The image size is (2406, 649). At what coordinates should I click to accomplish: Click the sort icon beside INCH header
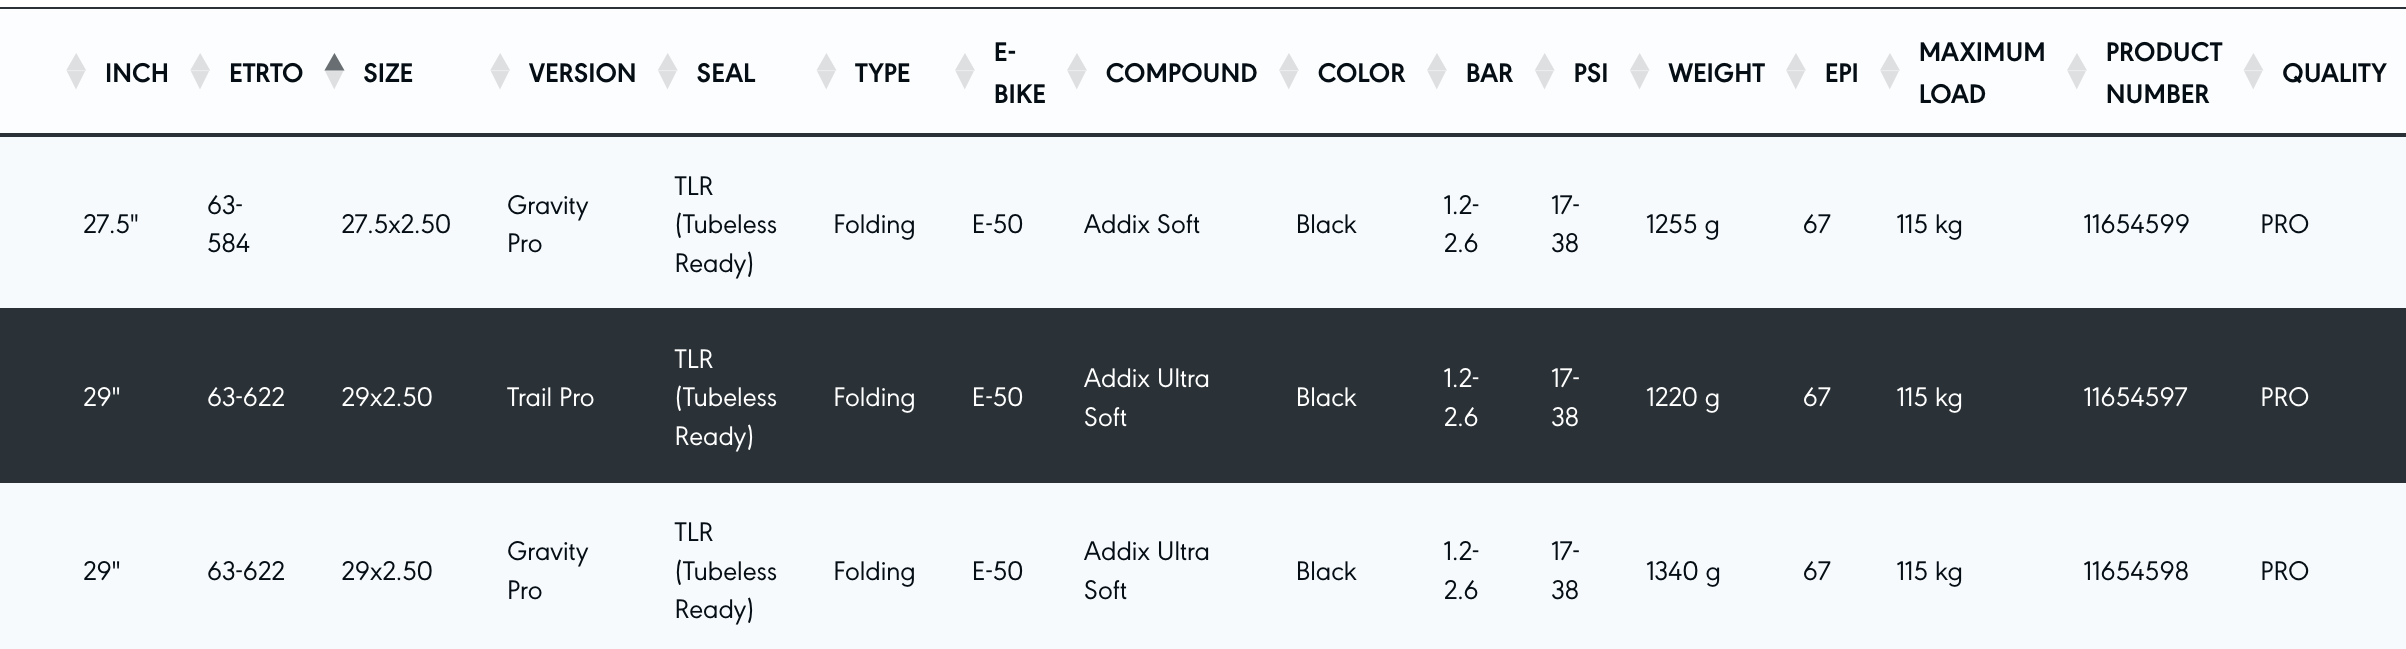click(76, 72)
